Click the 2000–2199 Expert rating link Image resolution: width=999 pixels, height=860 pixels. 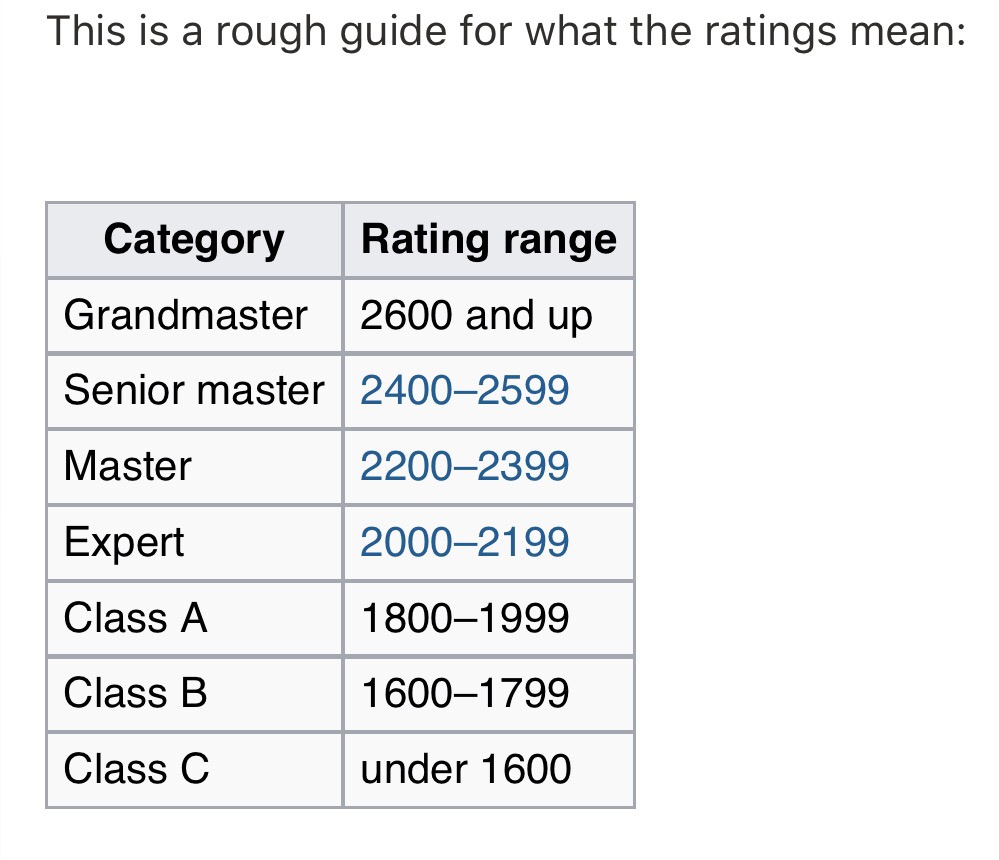465,543
